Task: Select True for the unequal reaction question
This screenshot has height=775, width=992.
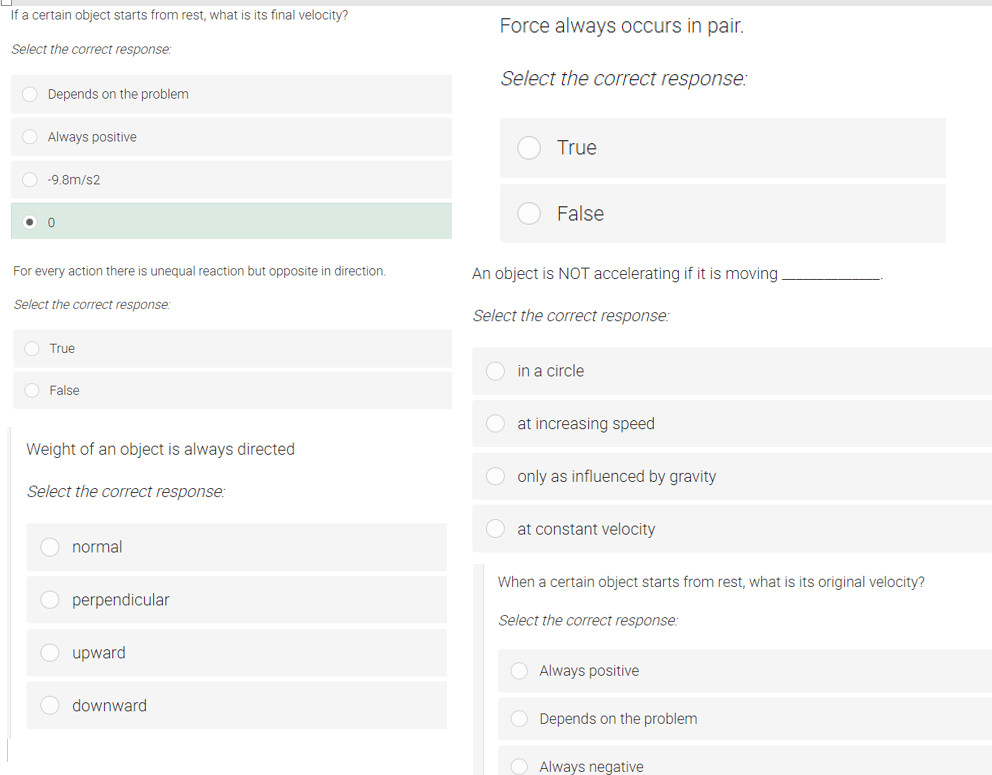Action: pos(31,348)
